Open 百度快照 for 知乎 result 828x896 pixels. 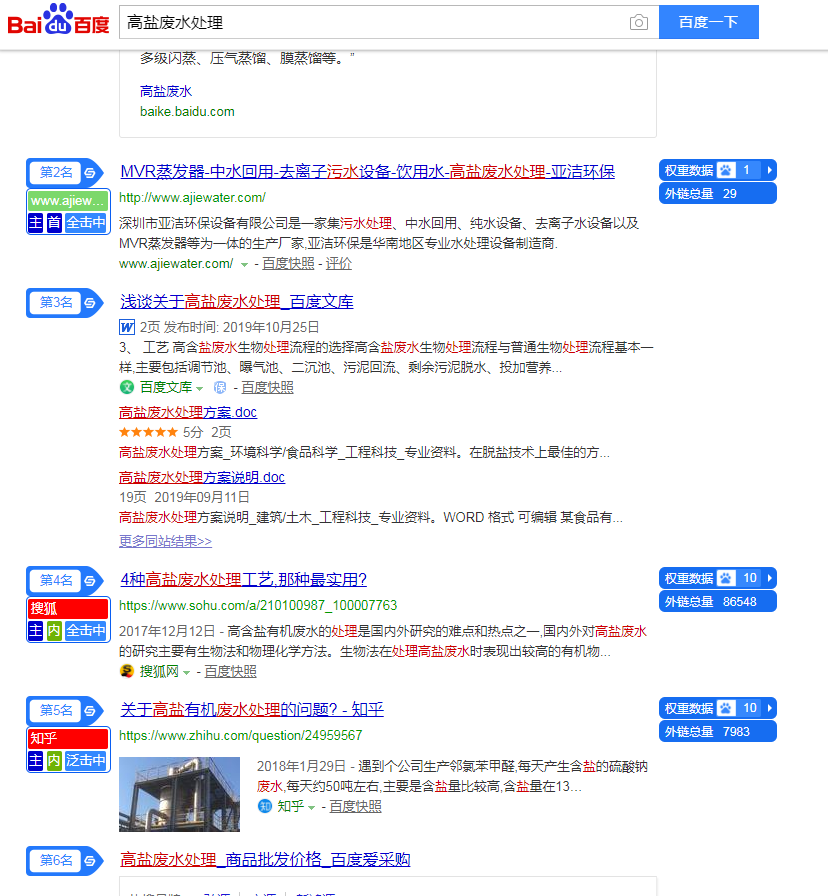[x=355, y=806]
